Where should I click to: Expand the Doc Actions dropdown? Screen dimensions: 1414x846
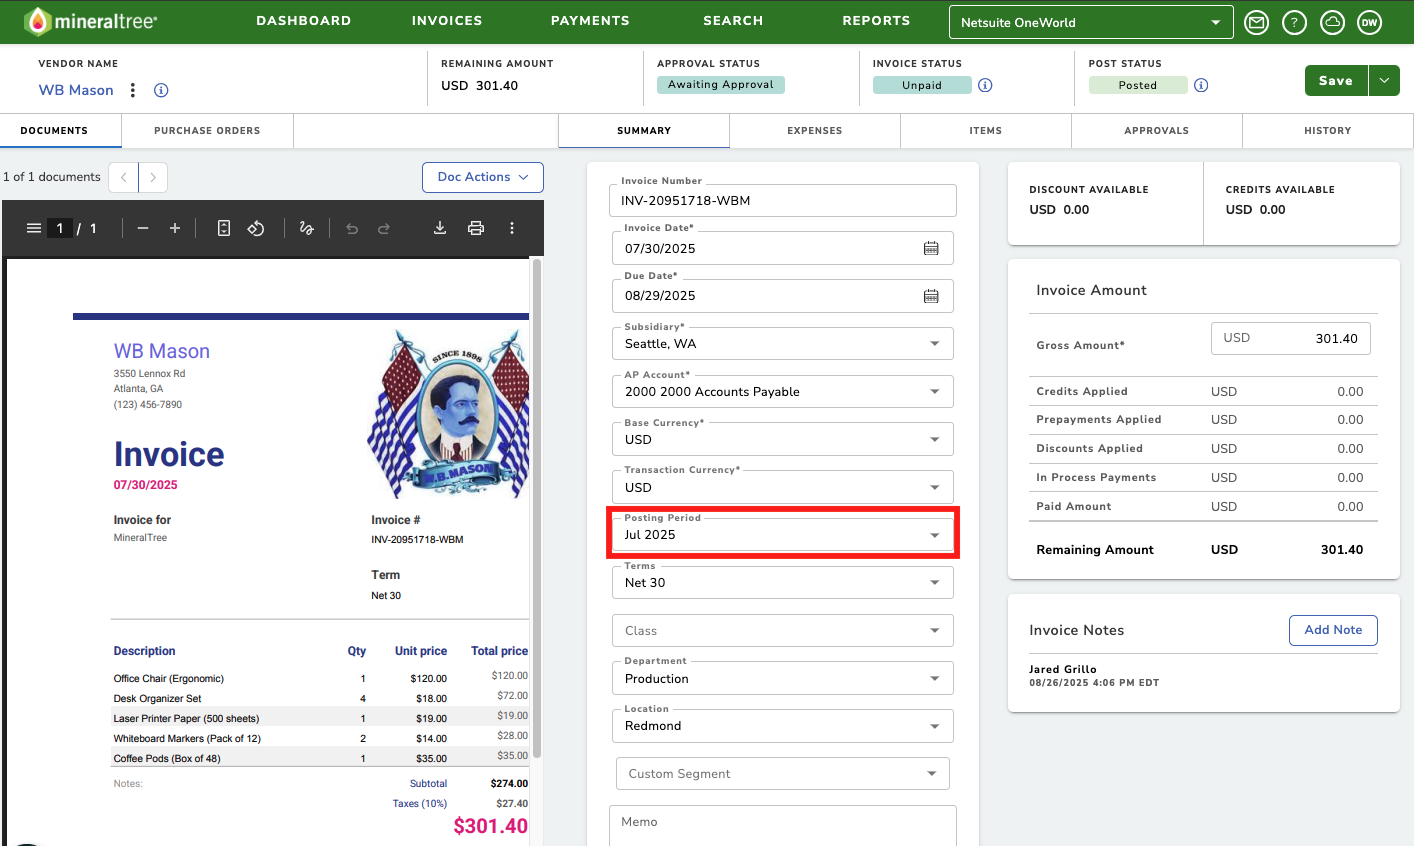pyautogui.click(x=483, y=177)
